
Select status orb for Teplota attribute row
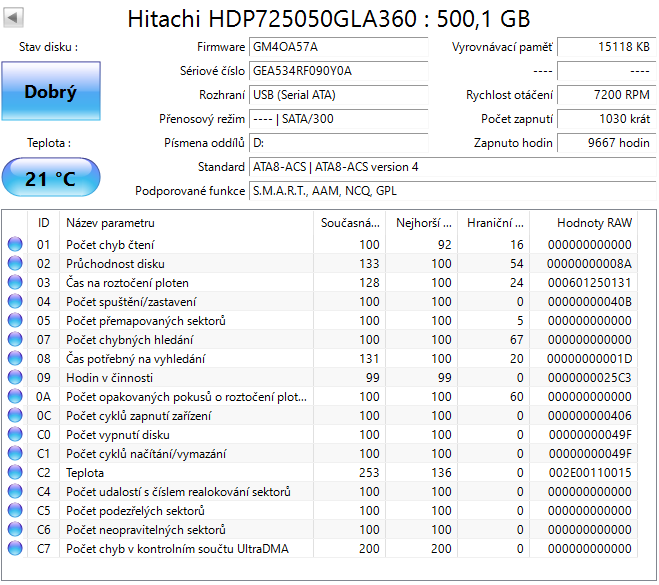[15, 473]
